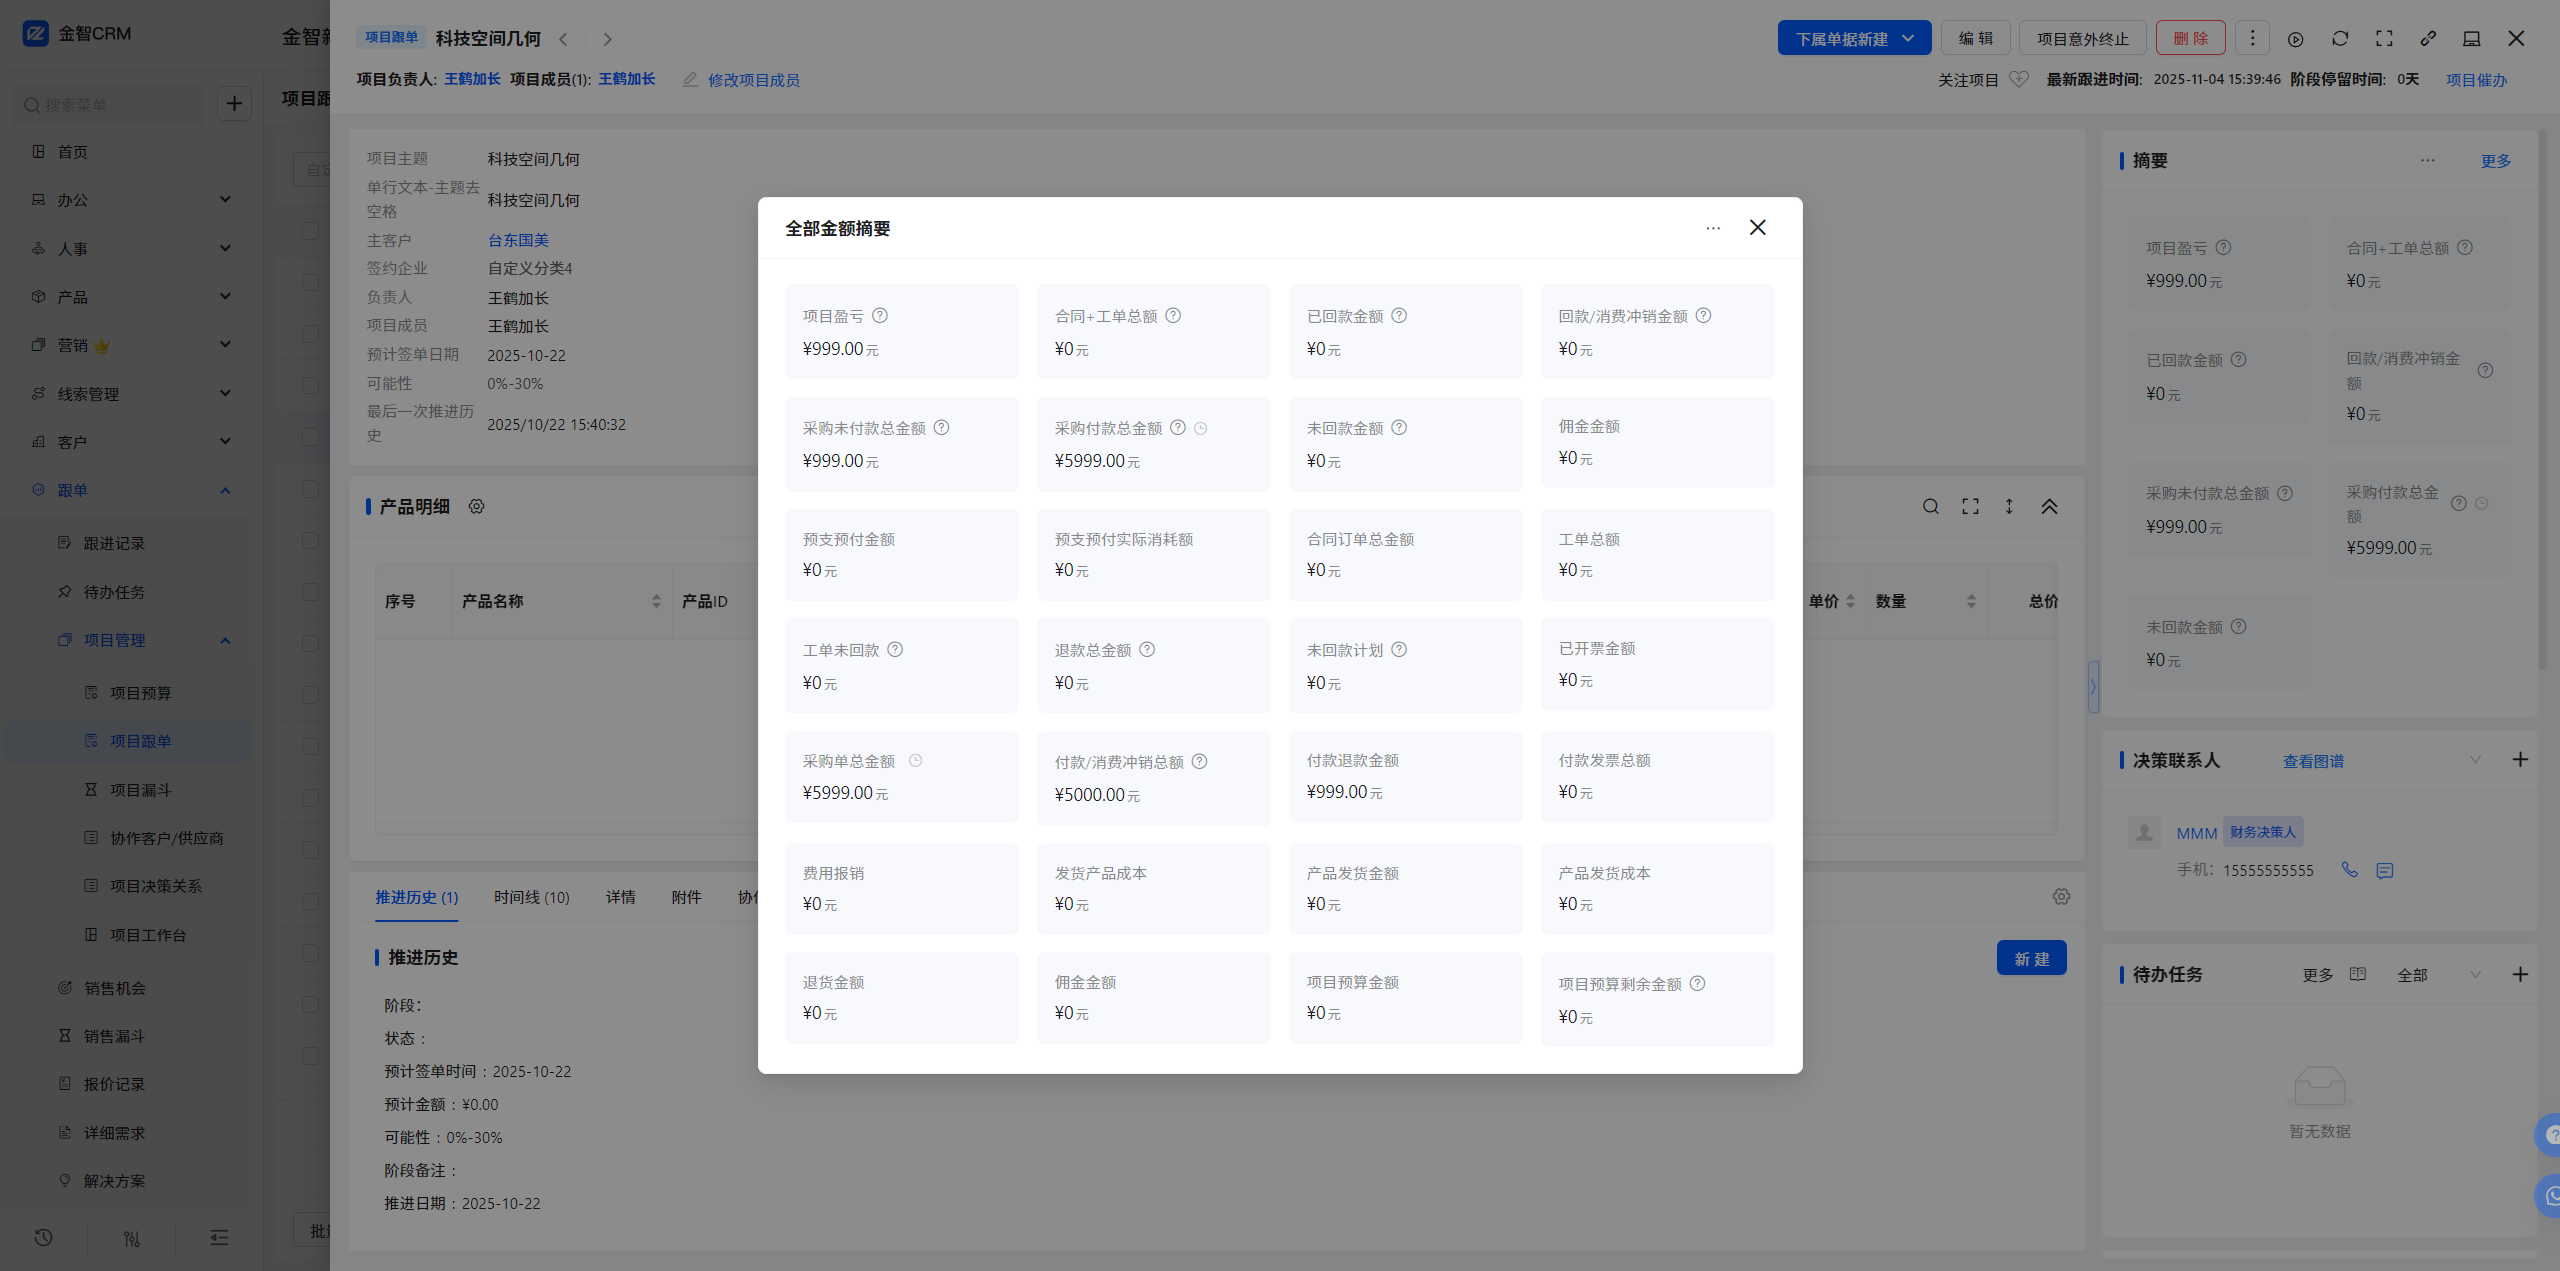Click help icon next to 项目盈亏 in dialog
This screenshot has width=2560, height=1271.
click(880, 316)
